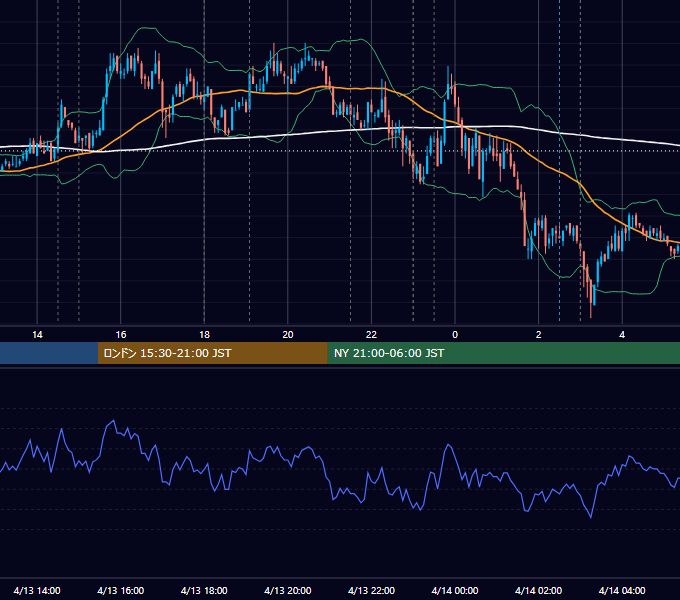Viewport: 680px width, 600px height.
Task: Click the 4/14 04:00 time label
Action: pos(622,590)
